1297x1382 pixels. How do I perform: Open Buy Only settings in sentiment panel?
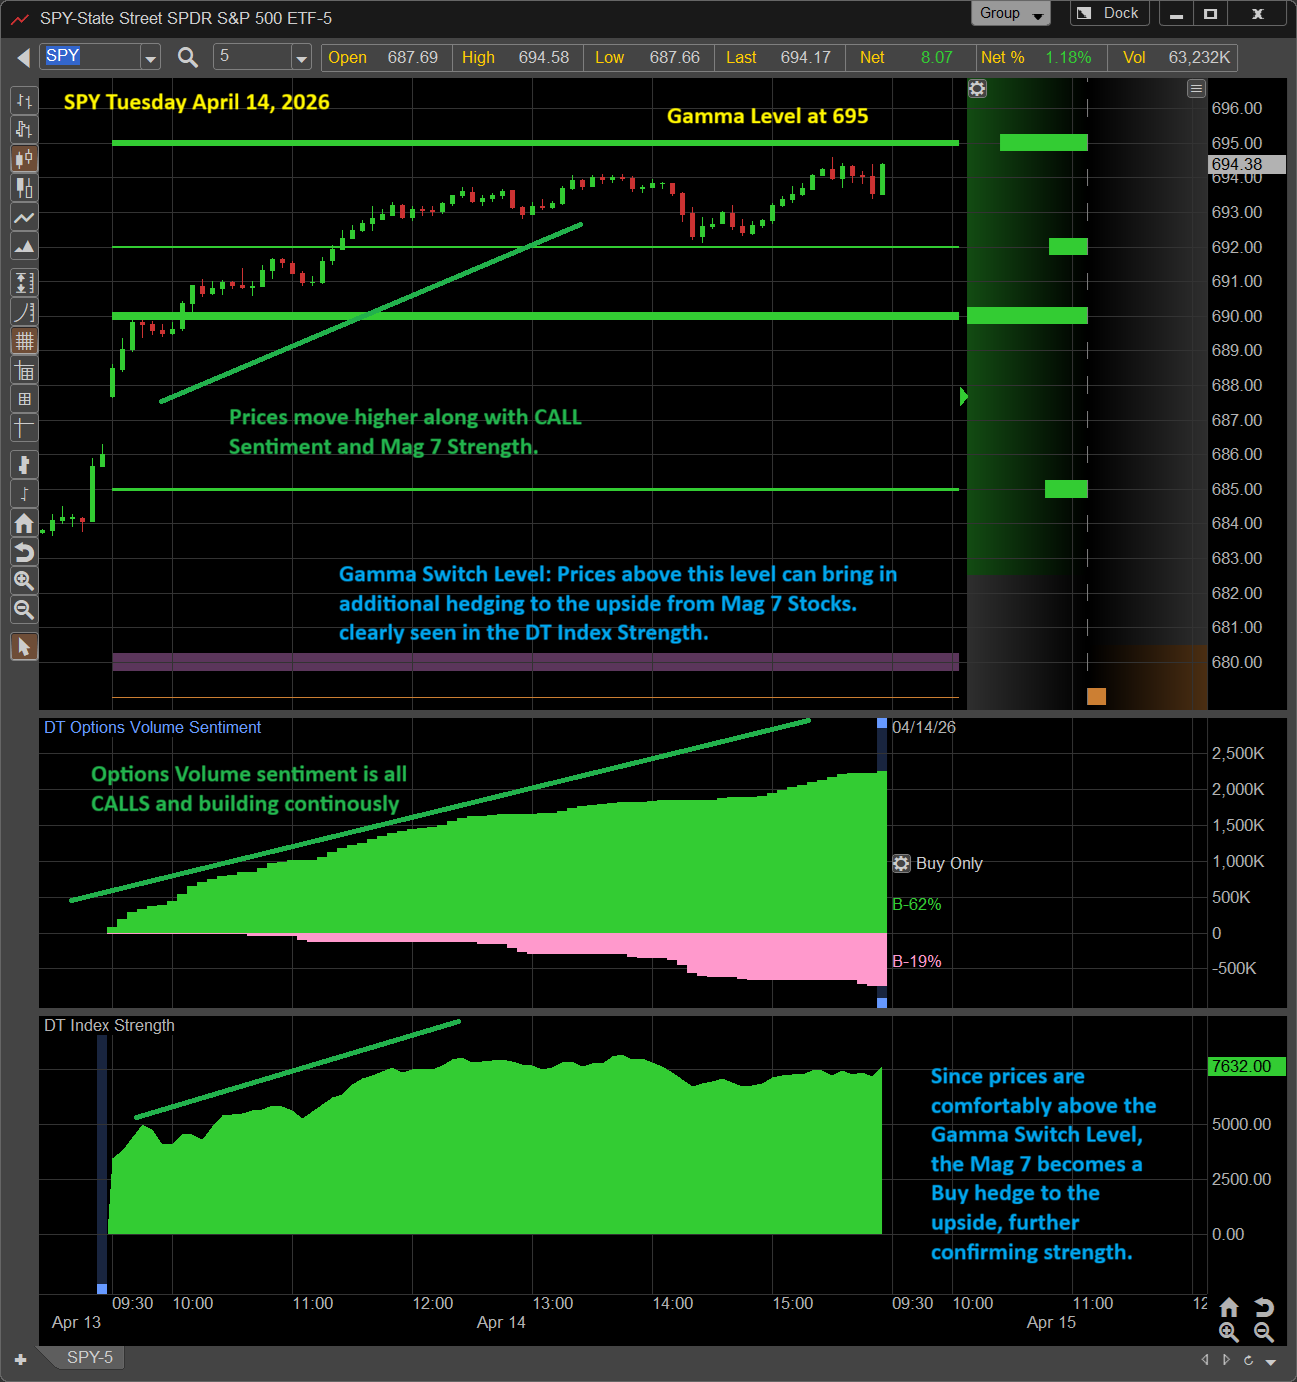(901, 863)
